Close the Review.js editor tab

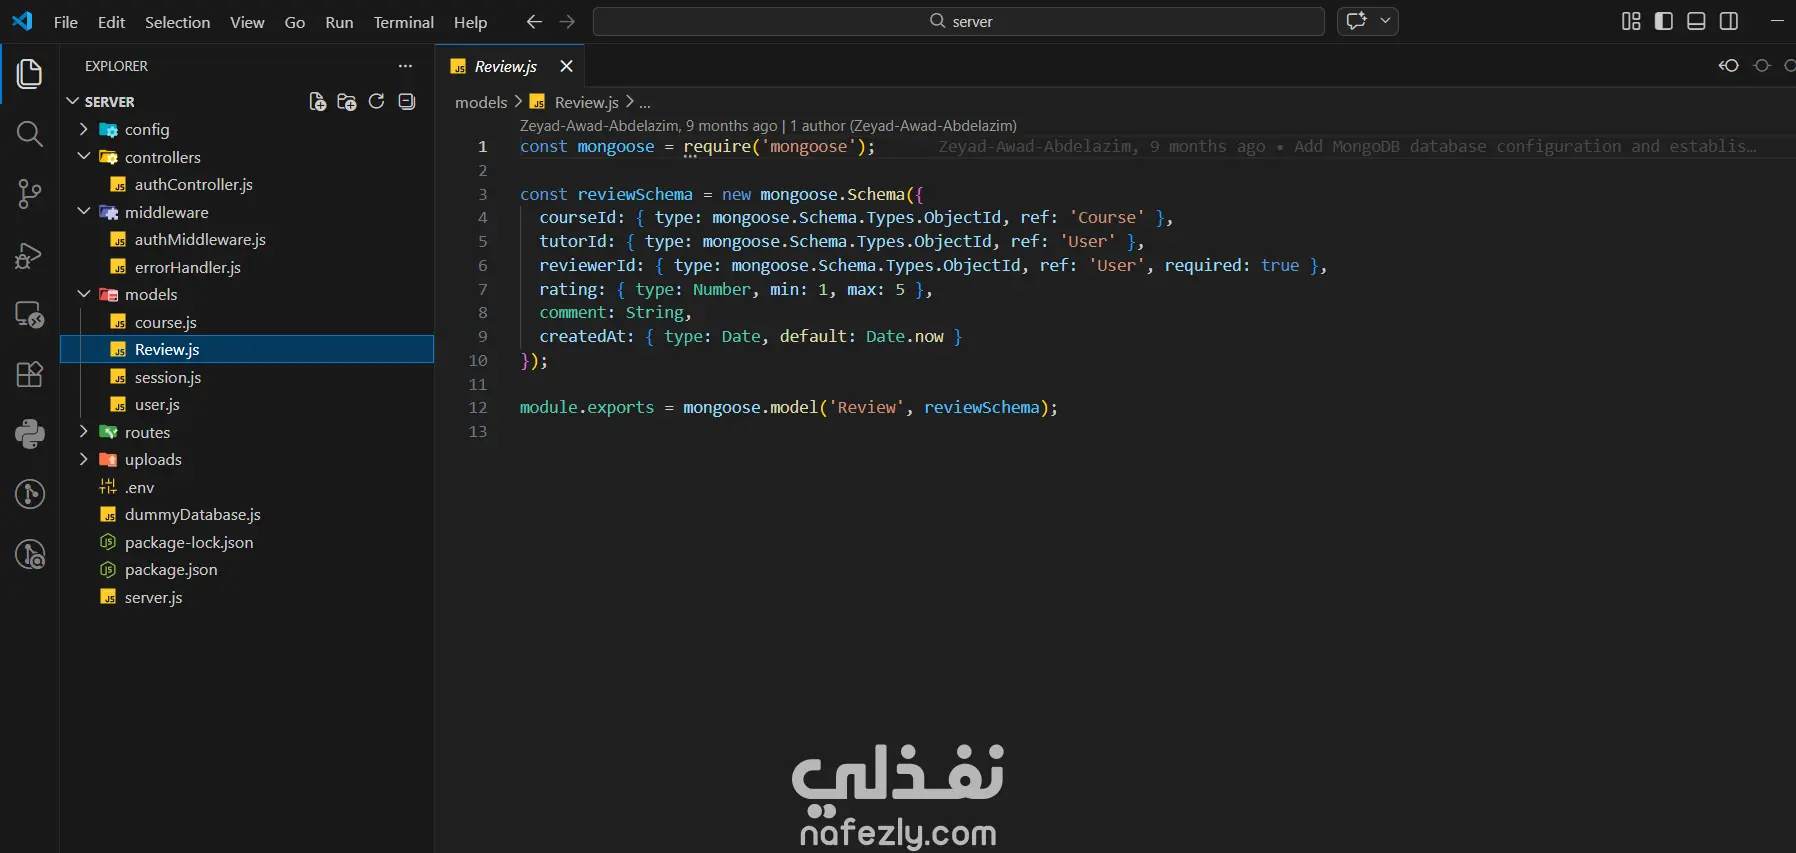coord(566,66)
